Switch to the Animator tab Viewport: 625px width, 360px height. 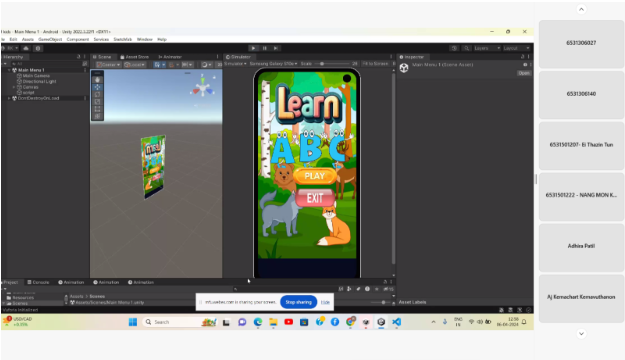(x=170, y=57)
